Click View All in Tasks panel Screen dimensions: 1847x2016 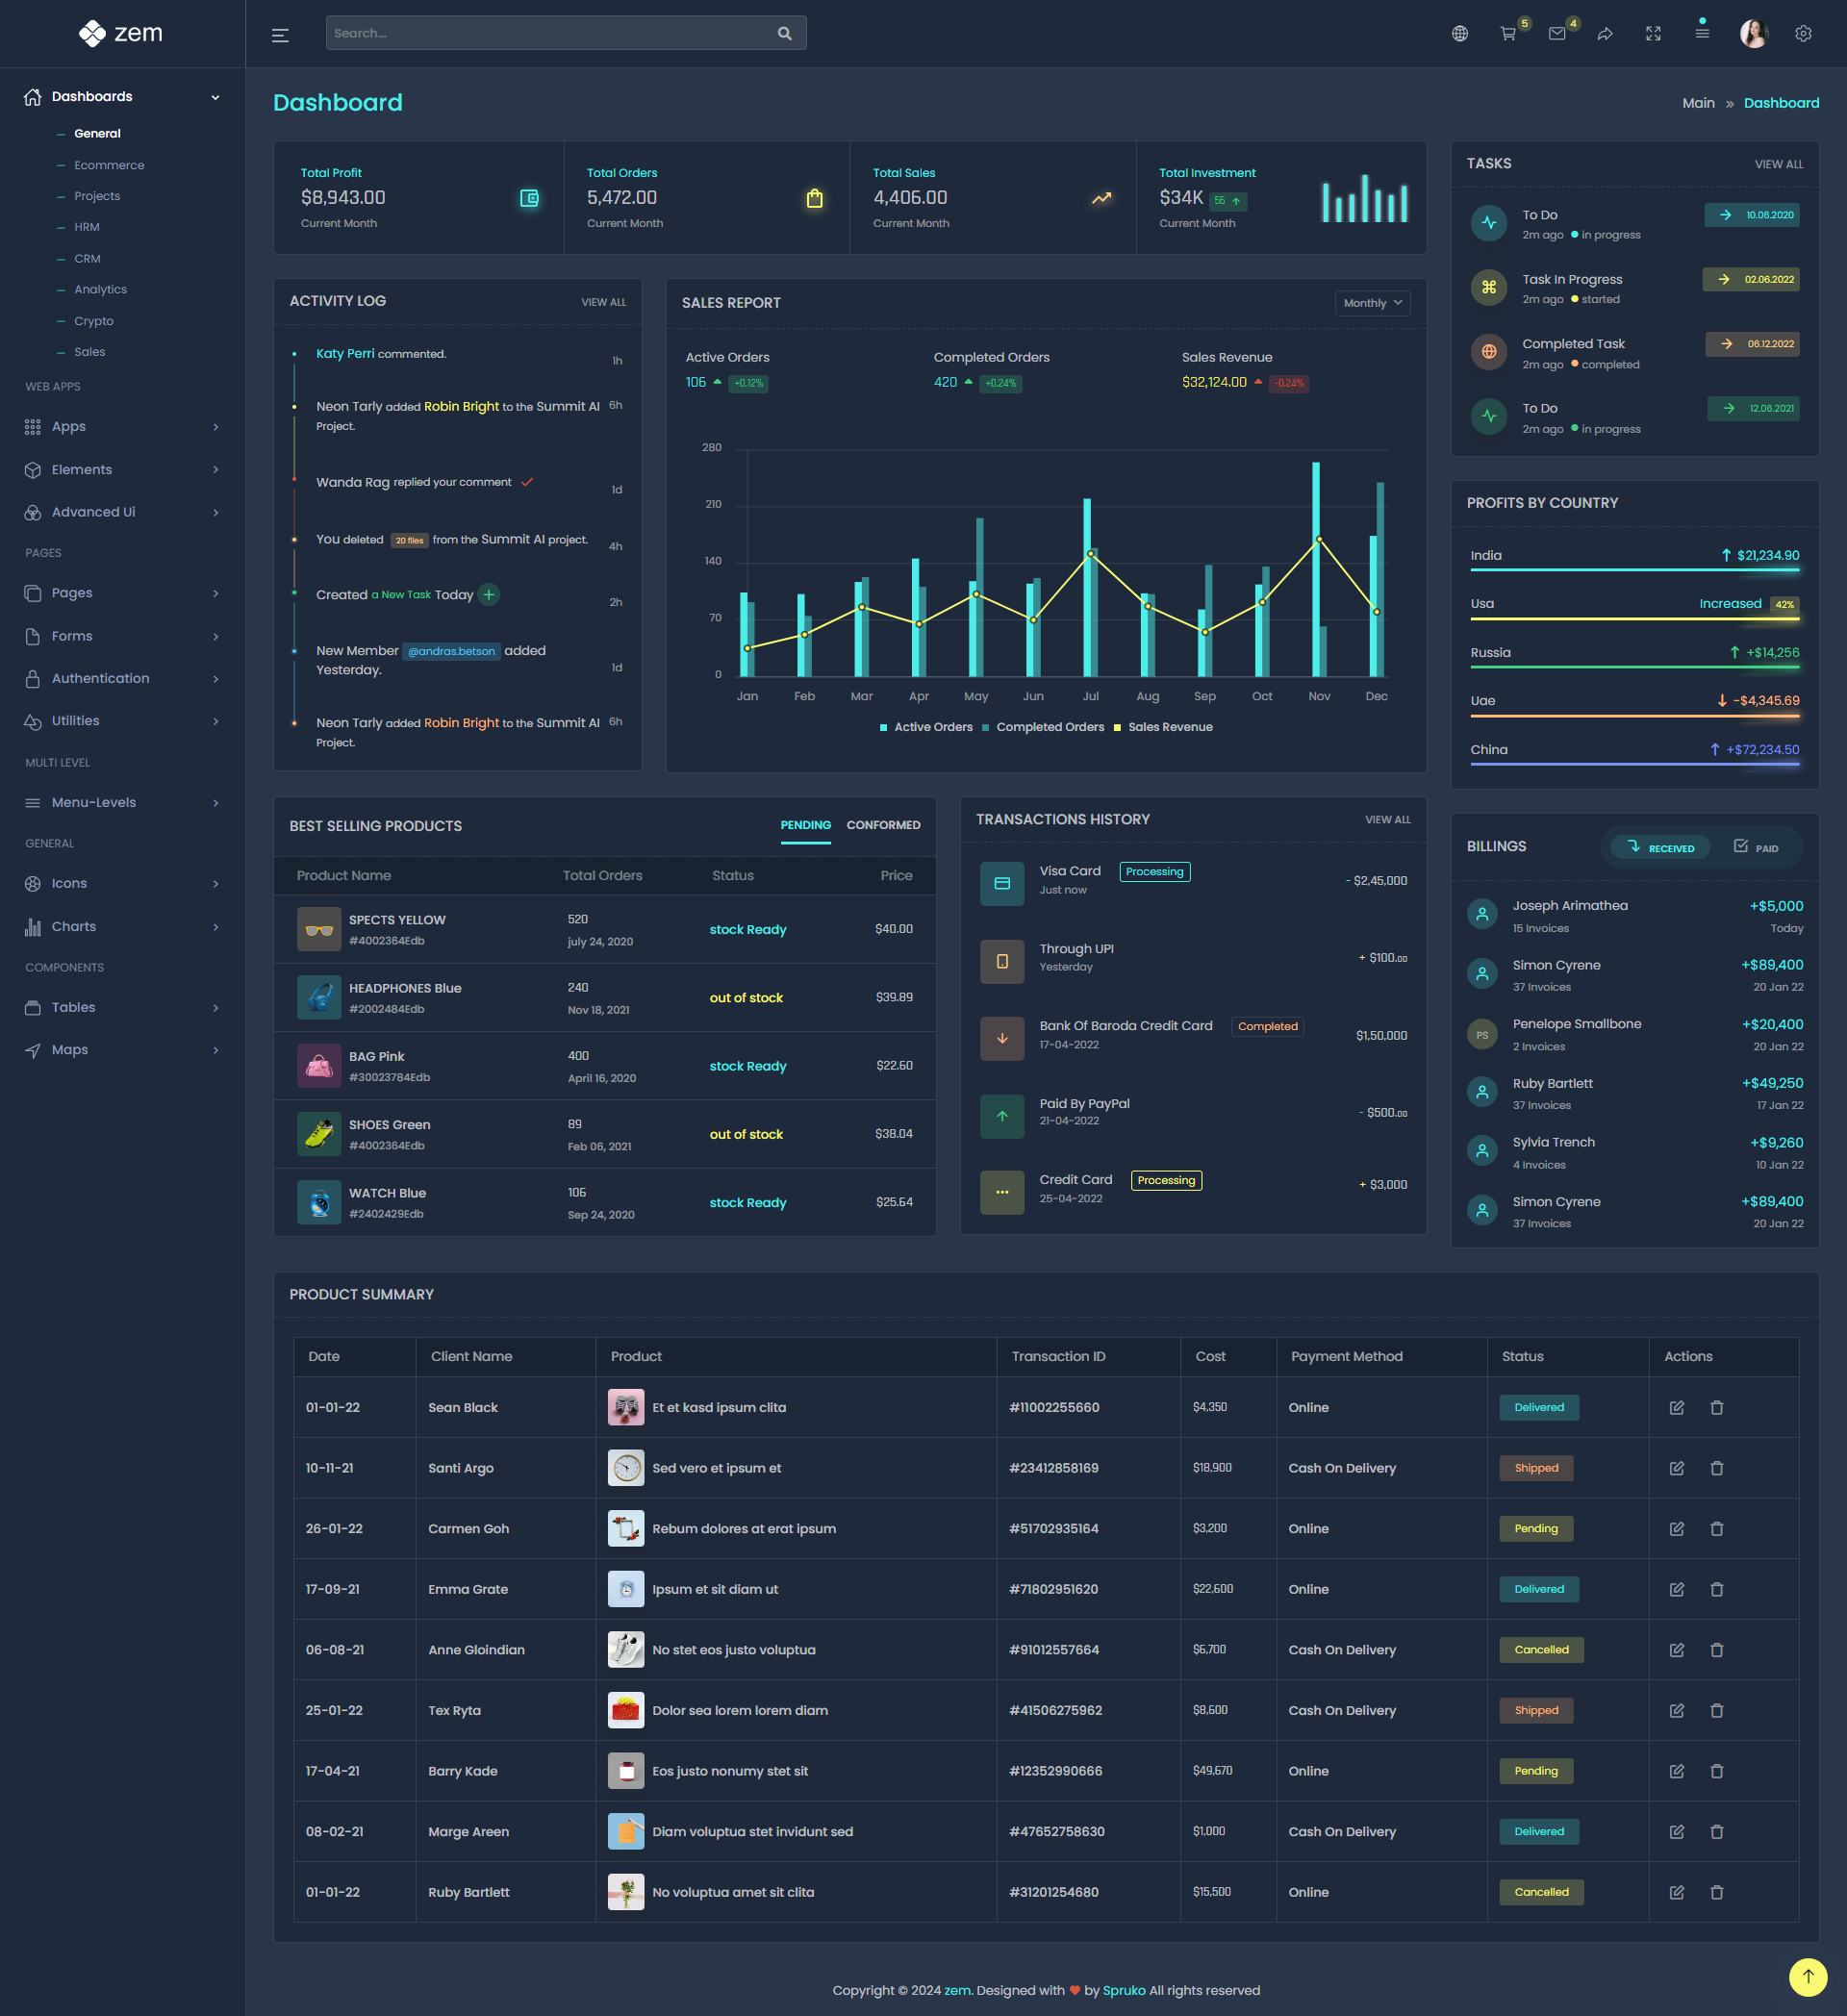1778,164
